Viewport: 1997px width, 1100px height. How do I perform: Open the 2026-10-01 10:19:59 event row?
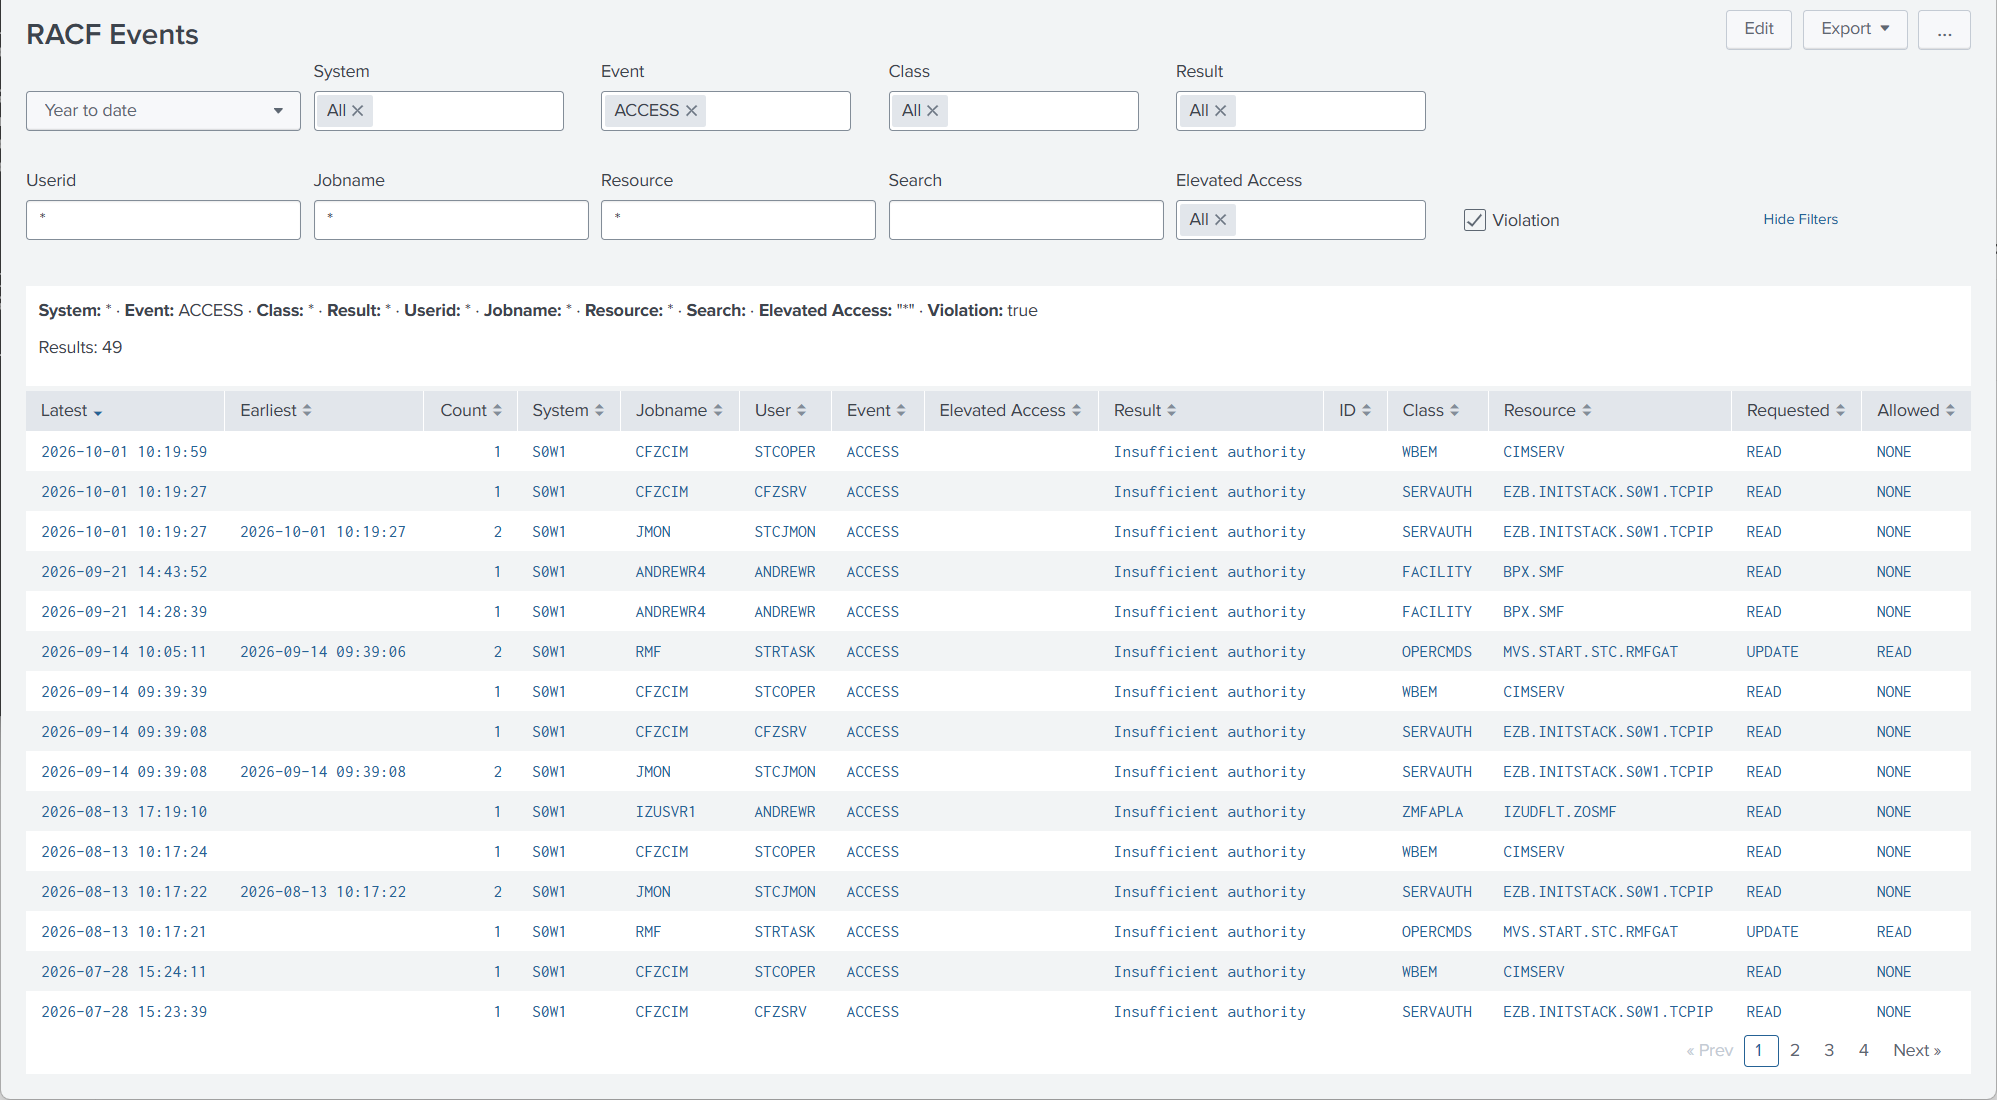tap(998, 452)
